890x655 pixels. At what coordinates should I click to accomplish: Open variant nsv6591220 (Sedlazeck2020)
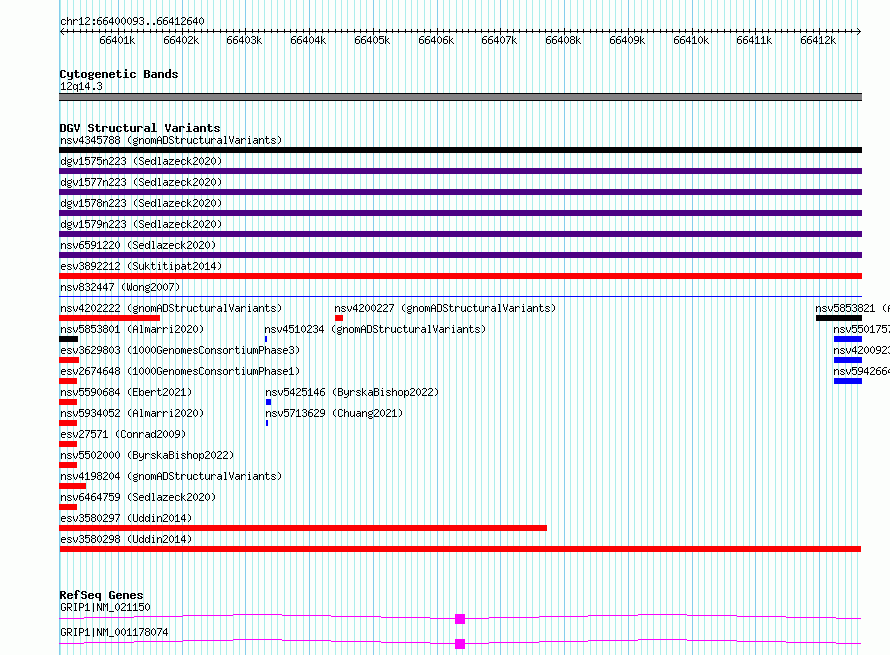coord(138,245)
